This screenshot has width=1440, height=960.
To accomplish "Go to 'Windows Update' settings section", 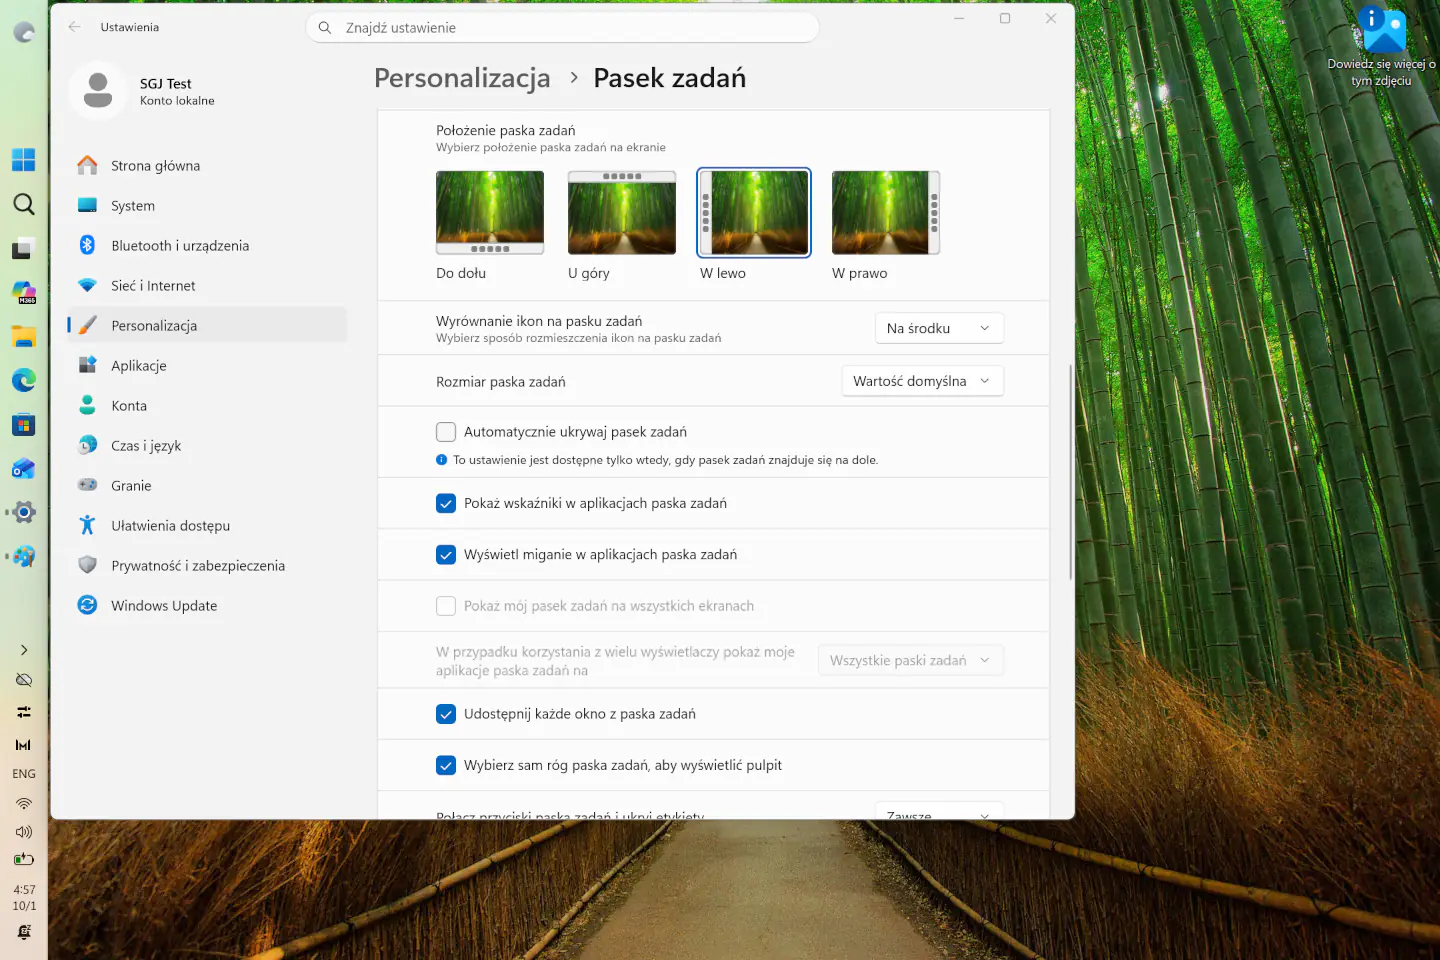I will coord(207,606).
